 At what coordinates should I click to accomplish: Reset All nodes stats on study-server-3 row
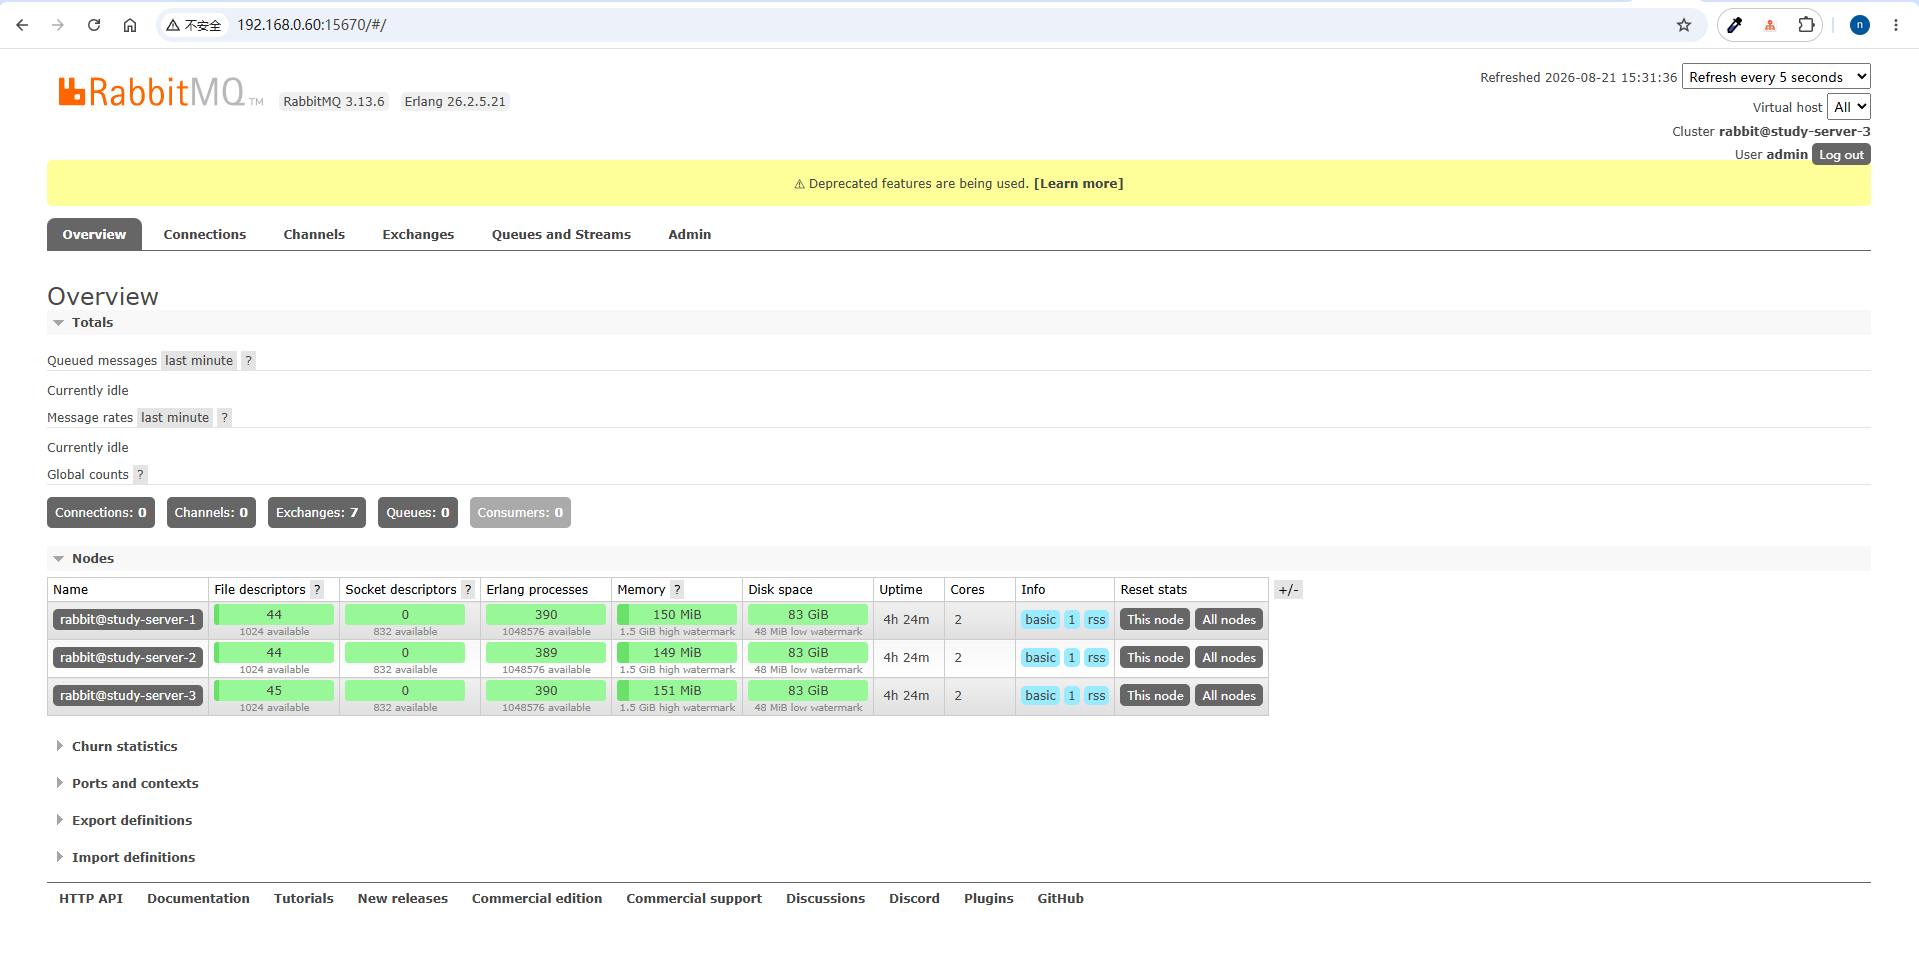[x=1229, y=696]
